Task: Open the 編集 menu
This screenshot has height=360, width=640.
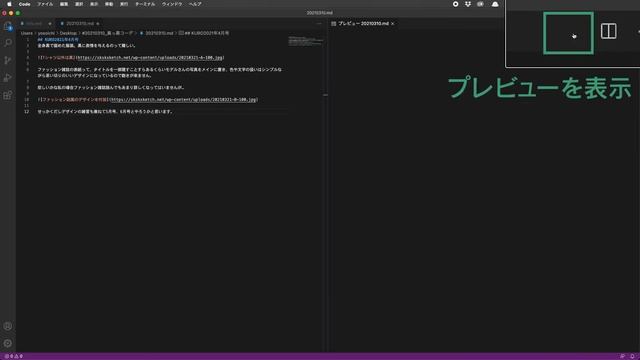Action: pos(64,4)
